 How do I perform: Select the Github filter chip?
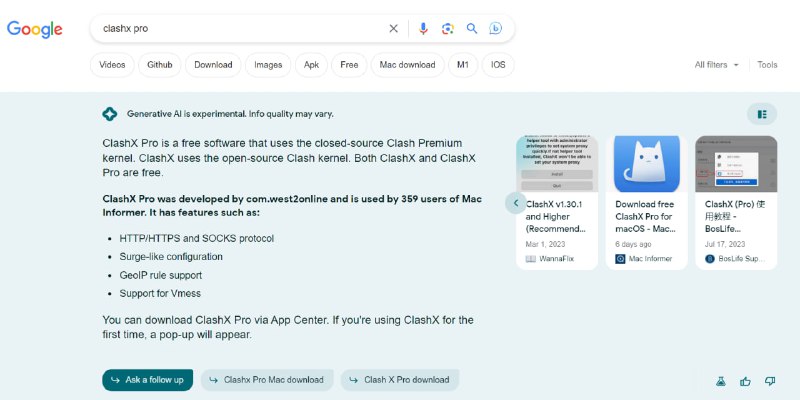point(160,65)
